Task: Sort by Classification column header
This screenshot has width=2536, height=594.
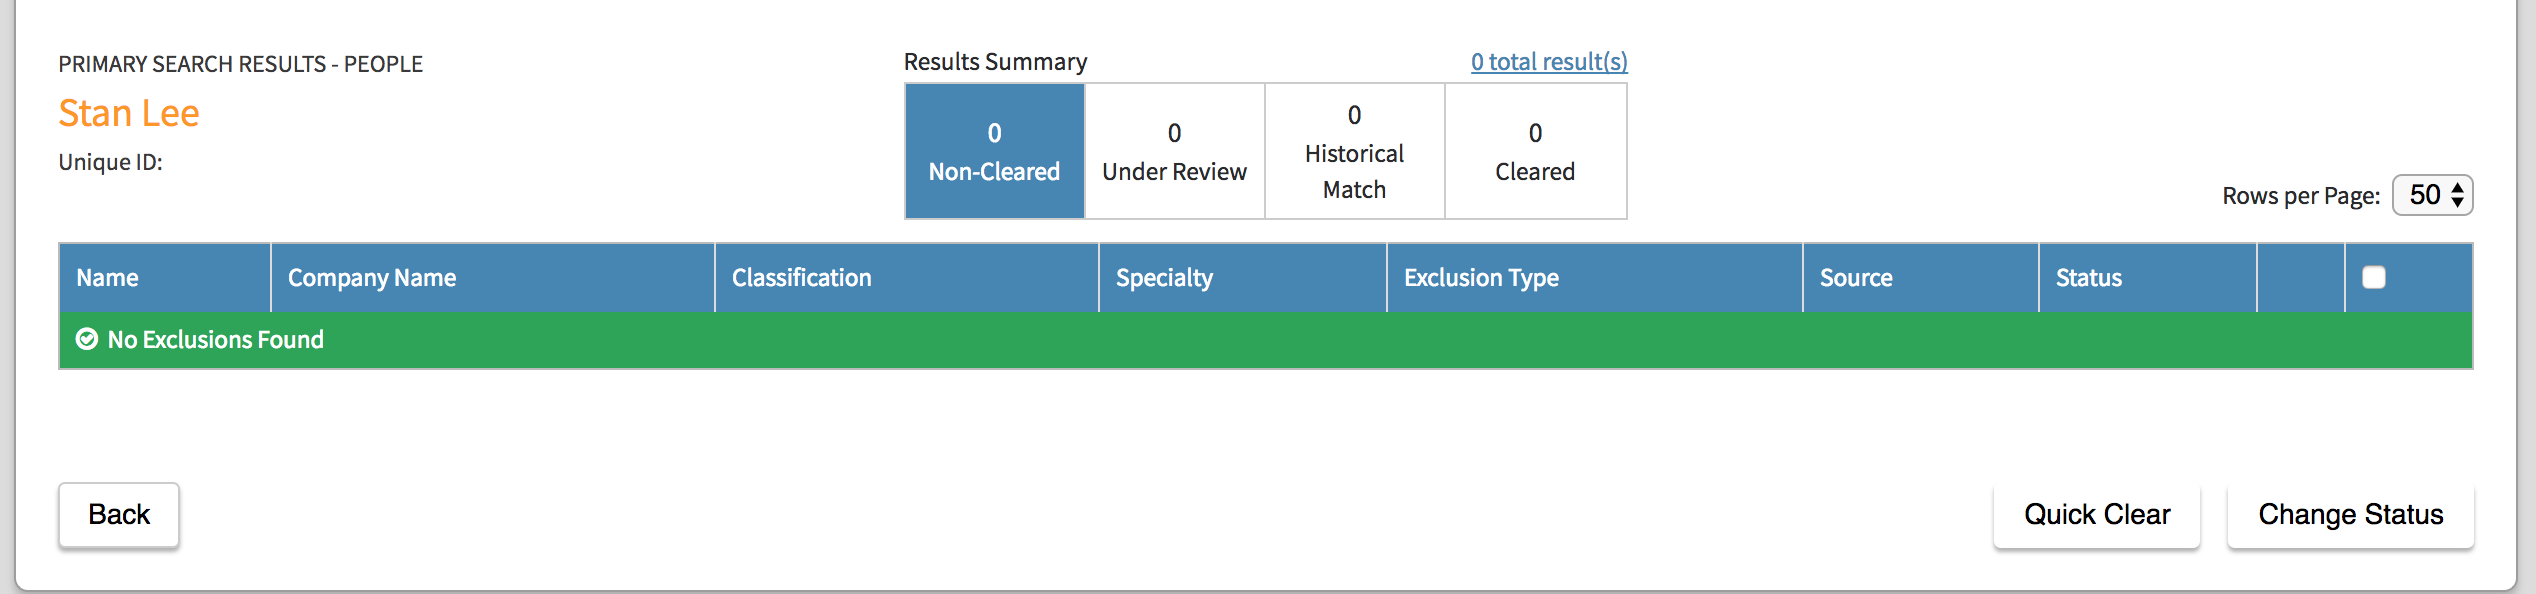Action: click(801, 278)
